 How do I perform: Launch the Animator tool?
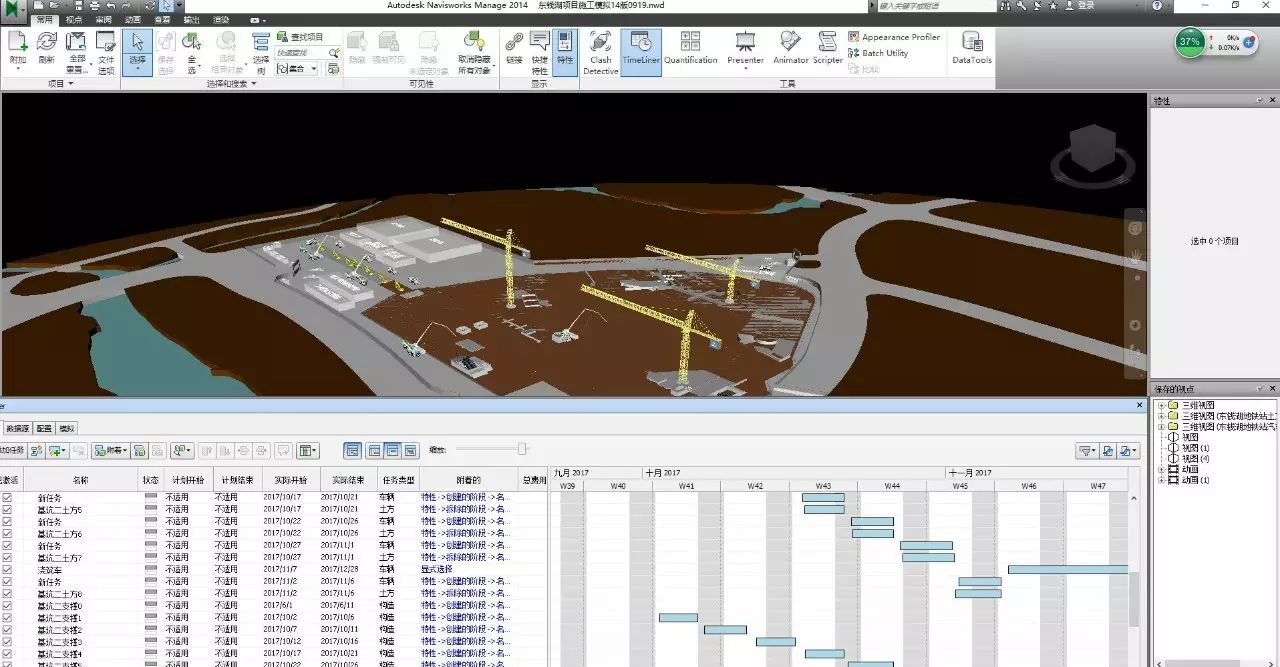tap(790, 52)
